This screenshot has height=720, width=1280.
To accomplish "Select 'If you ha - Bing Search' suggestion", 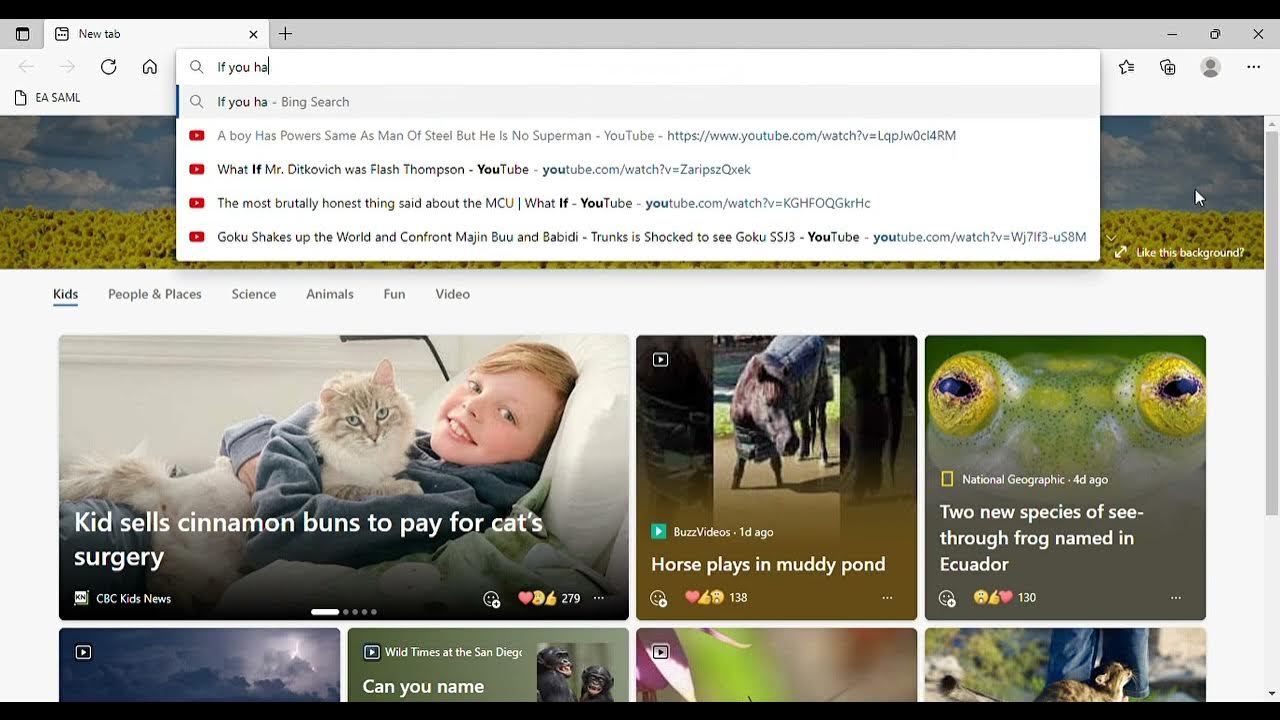I will (638, 102).
